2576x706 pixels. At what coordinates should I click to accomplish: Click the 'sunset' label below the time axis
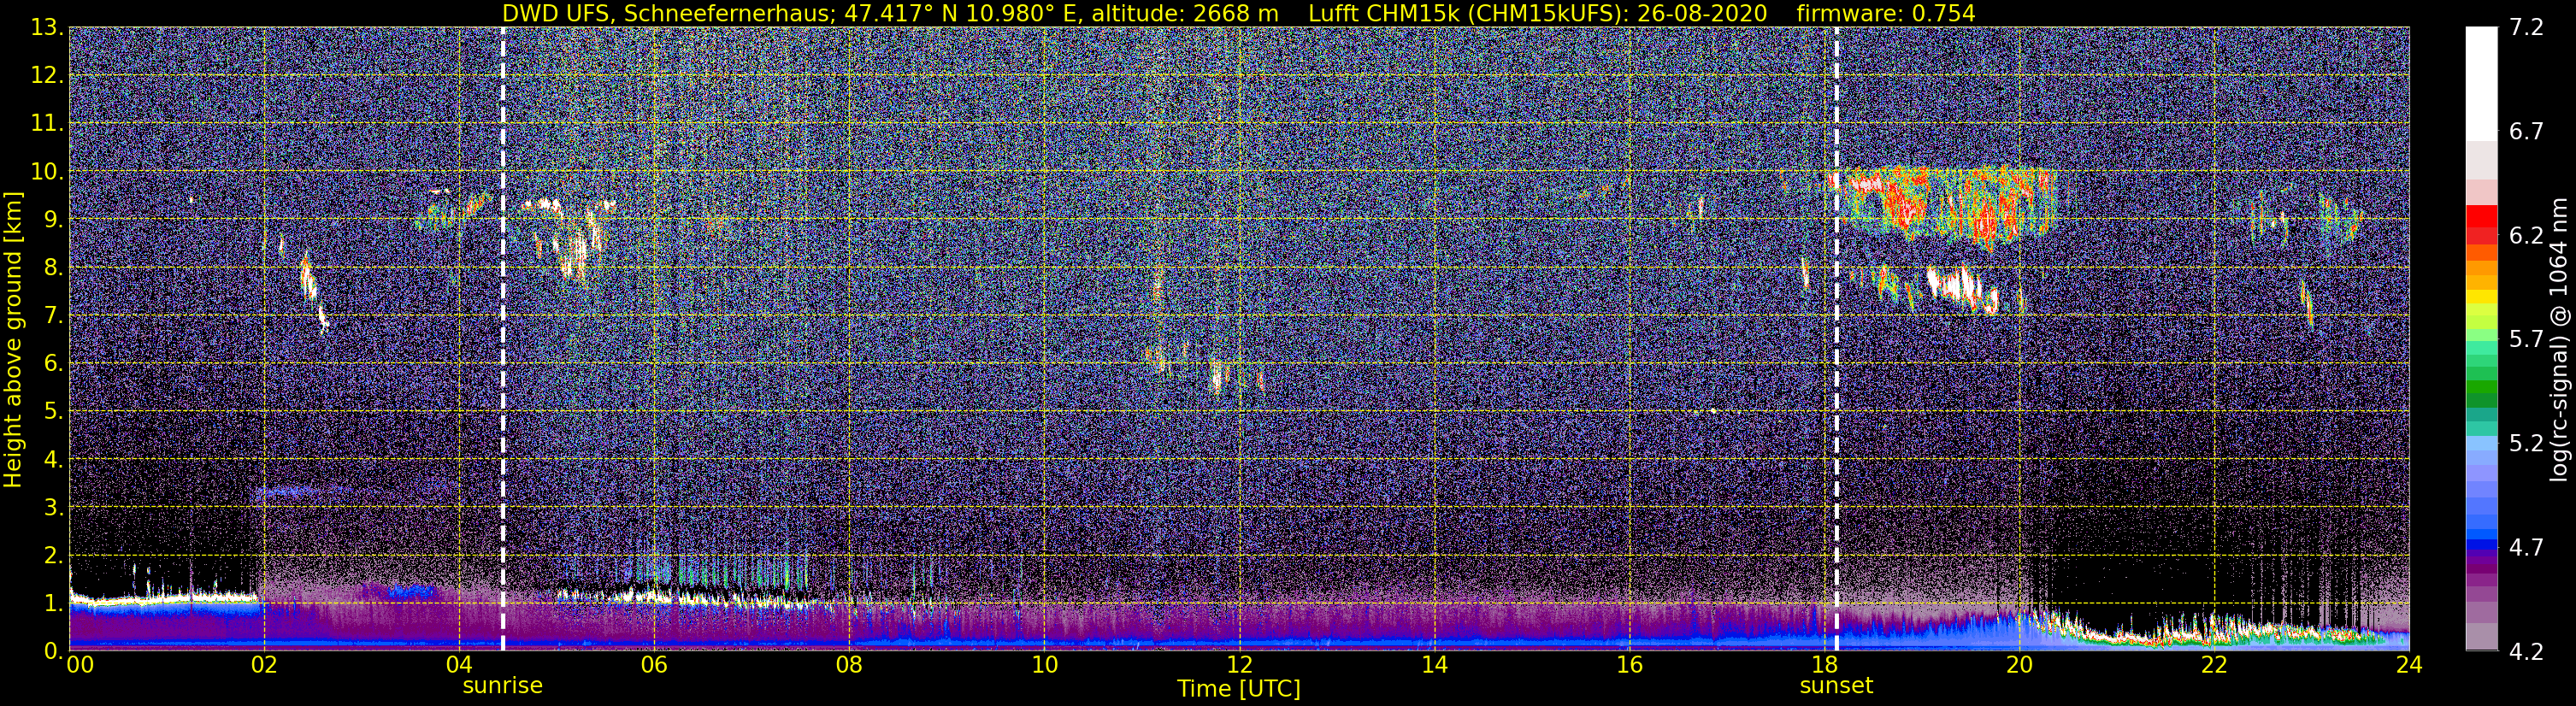[x=1836, y=686]
